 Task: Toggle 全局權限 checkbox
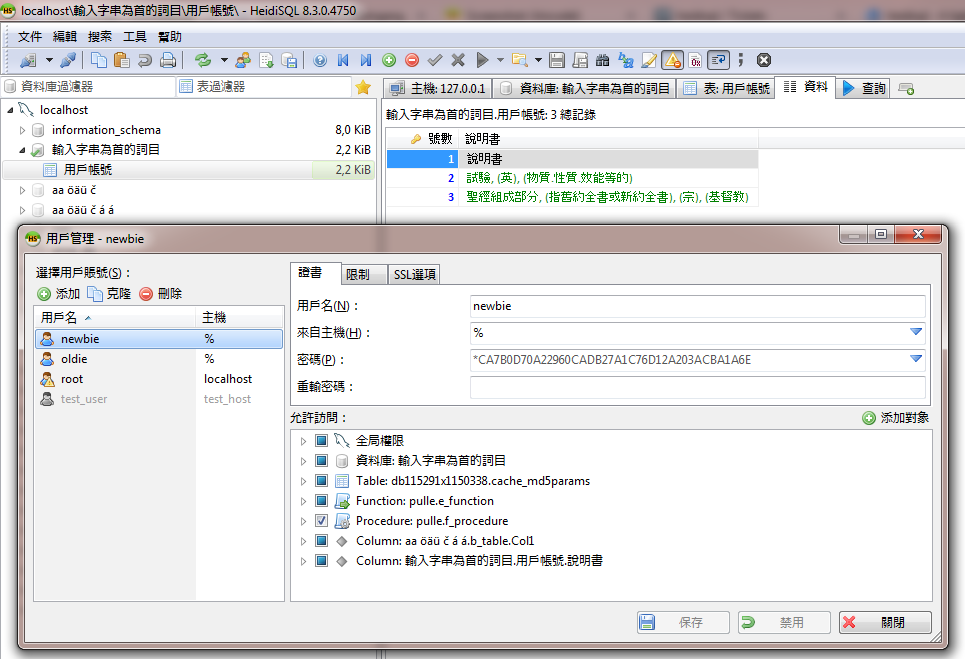tap(321, 441)
